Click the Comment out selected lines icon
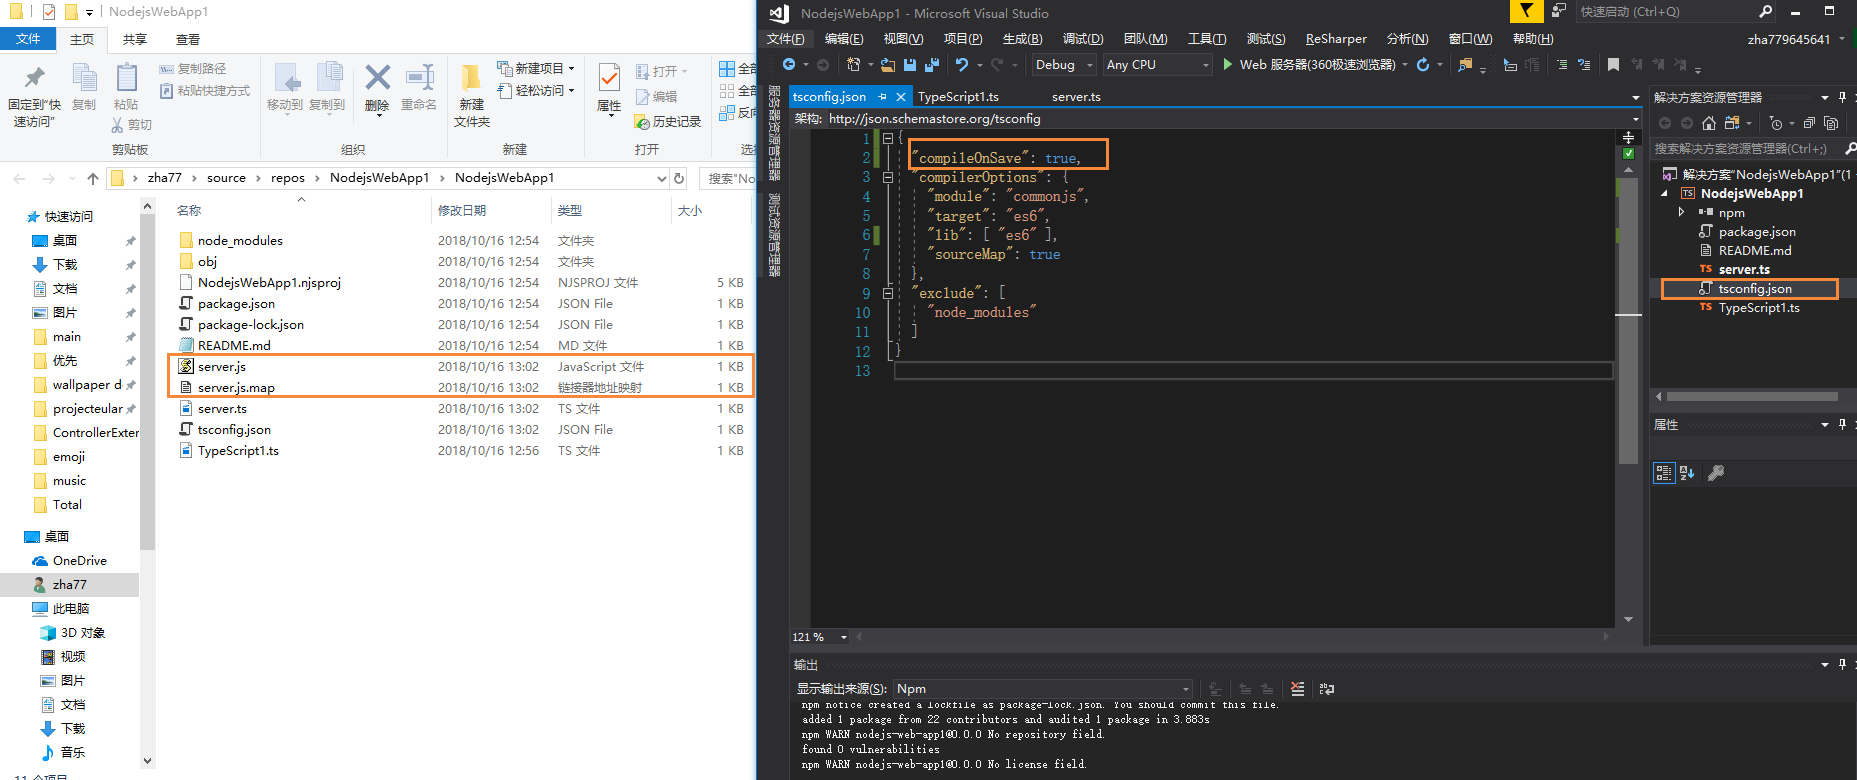 [x=1562, y=64]
